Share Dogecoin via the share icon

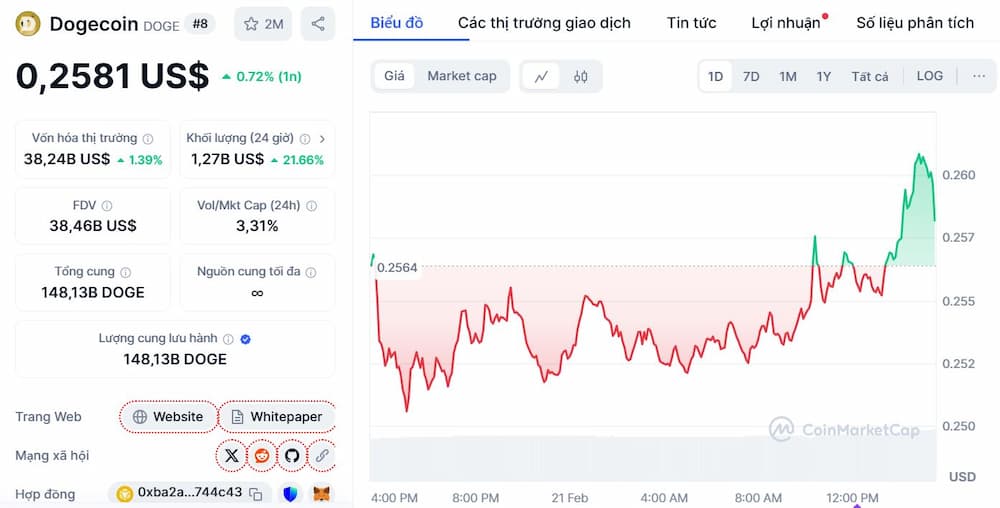point(318,23)
